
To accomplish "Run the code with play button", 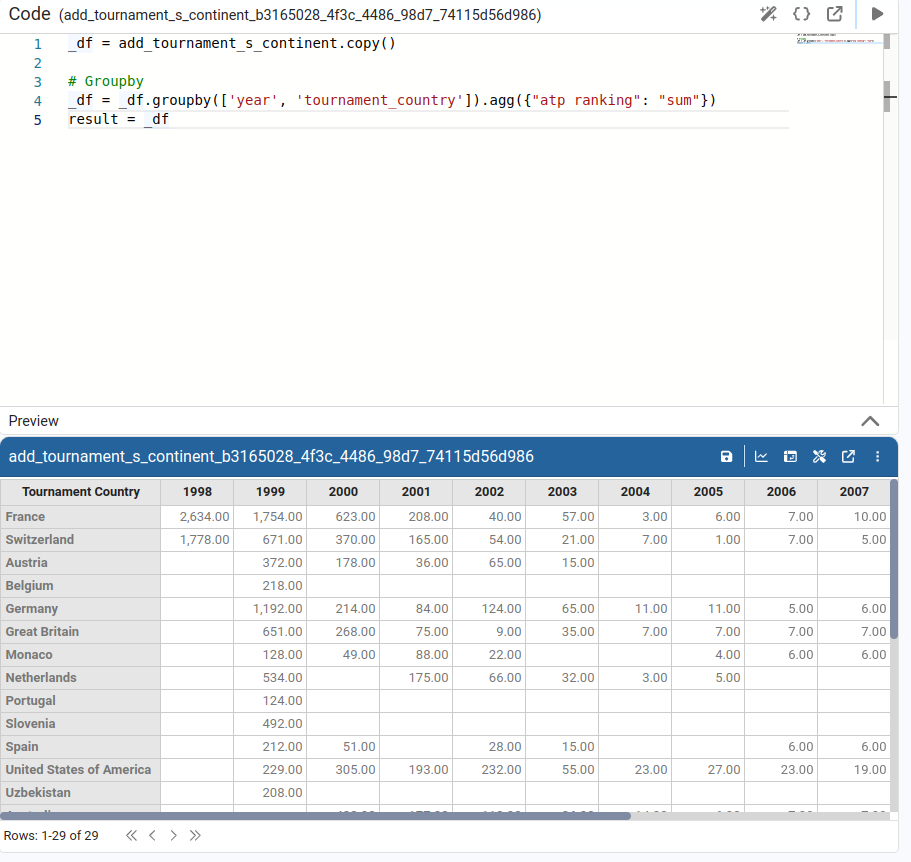I will tap(877, 14).
